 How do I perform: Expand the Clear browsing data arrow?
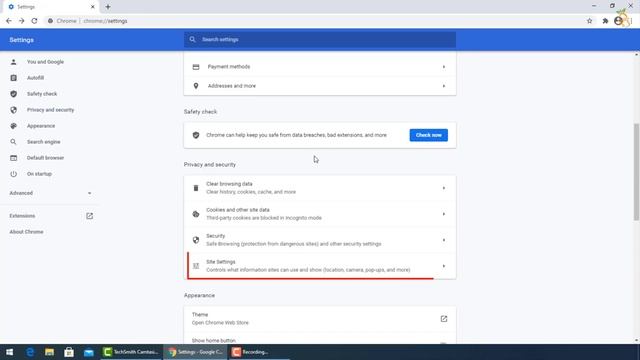pos(444,188)
